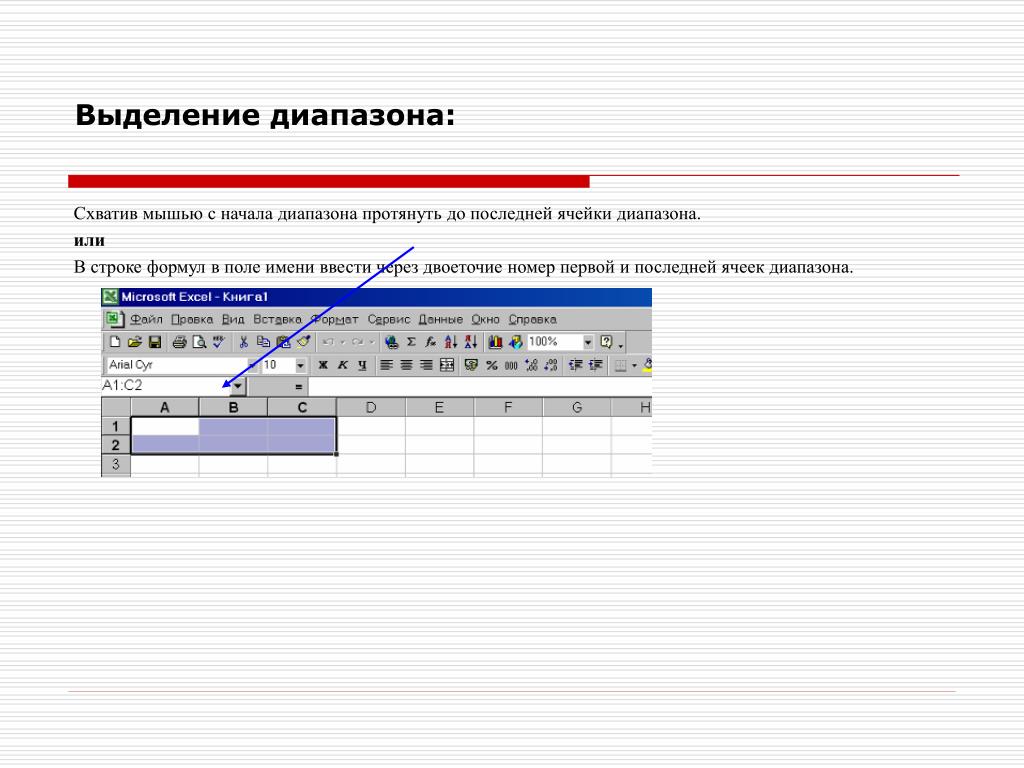Click the Paste clipboard icon
The height and width of the screenshot is (768, 1024).
pos(283,342)
